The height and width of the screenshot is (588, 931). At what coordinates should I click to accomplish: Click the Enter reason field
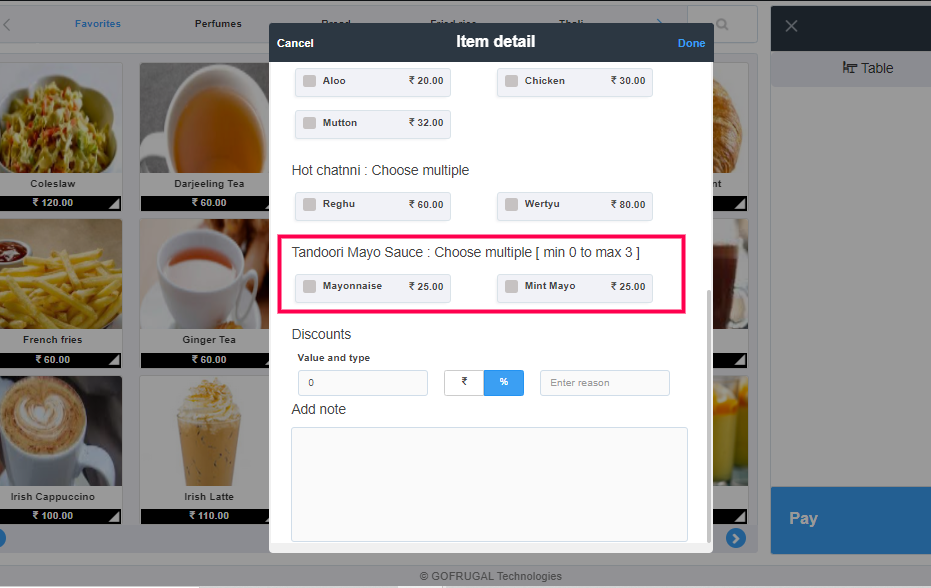[604, 382]
